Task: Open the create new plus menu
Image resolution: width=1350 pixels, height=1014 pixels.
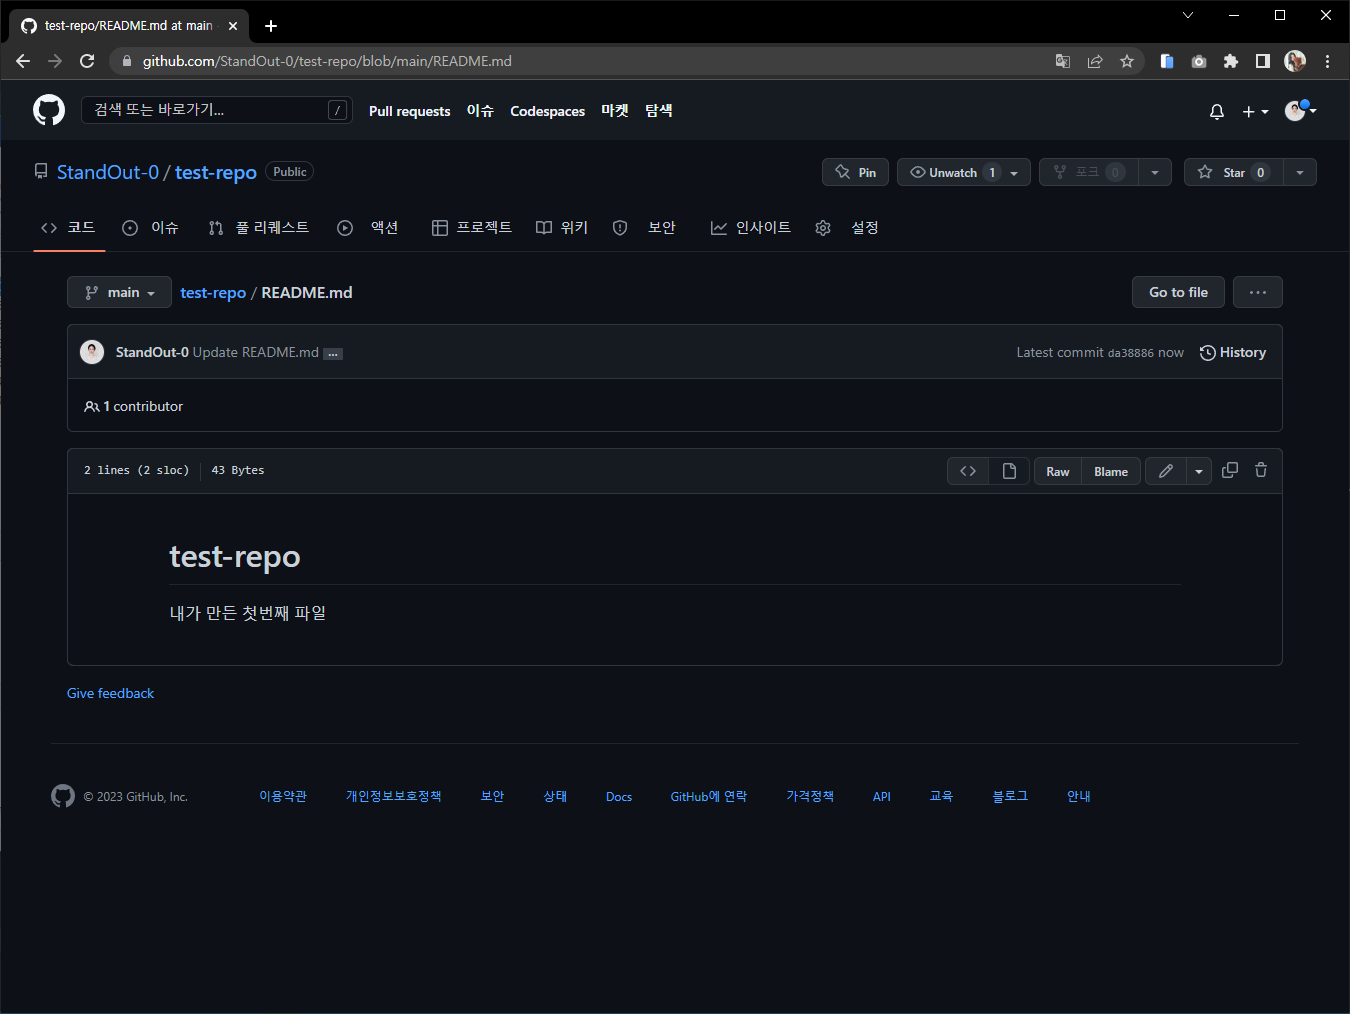Action: [1255, 111]
